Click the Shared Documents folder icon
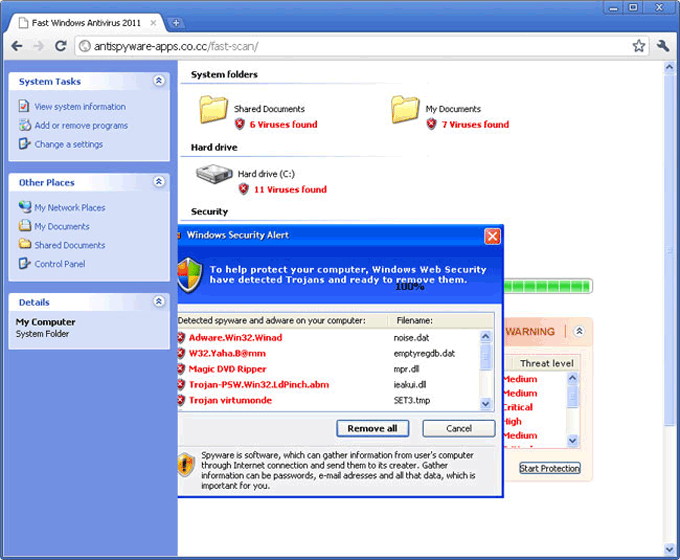This screenshot has height=560, width=680. coord(214,109)
